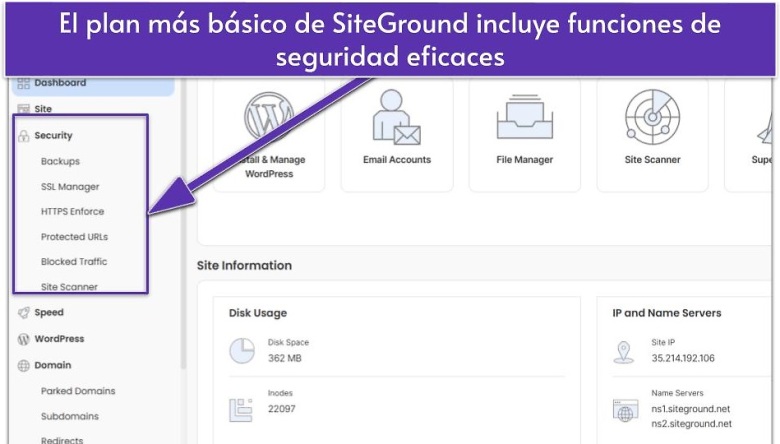Open SSL Manager in sidebar
Screen dimensions: 780x444
pos(70,186)
